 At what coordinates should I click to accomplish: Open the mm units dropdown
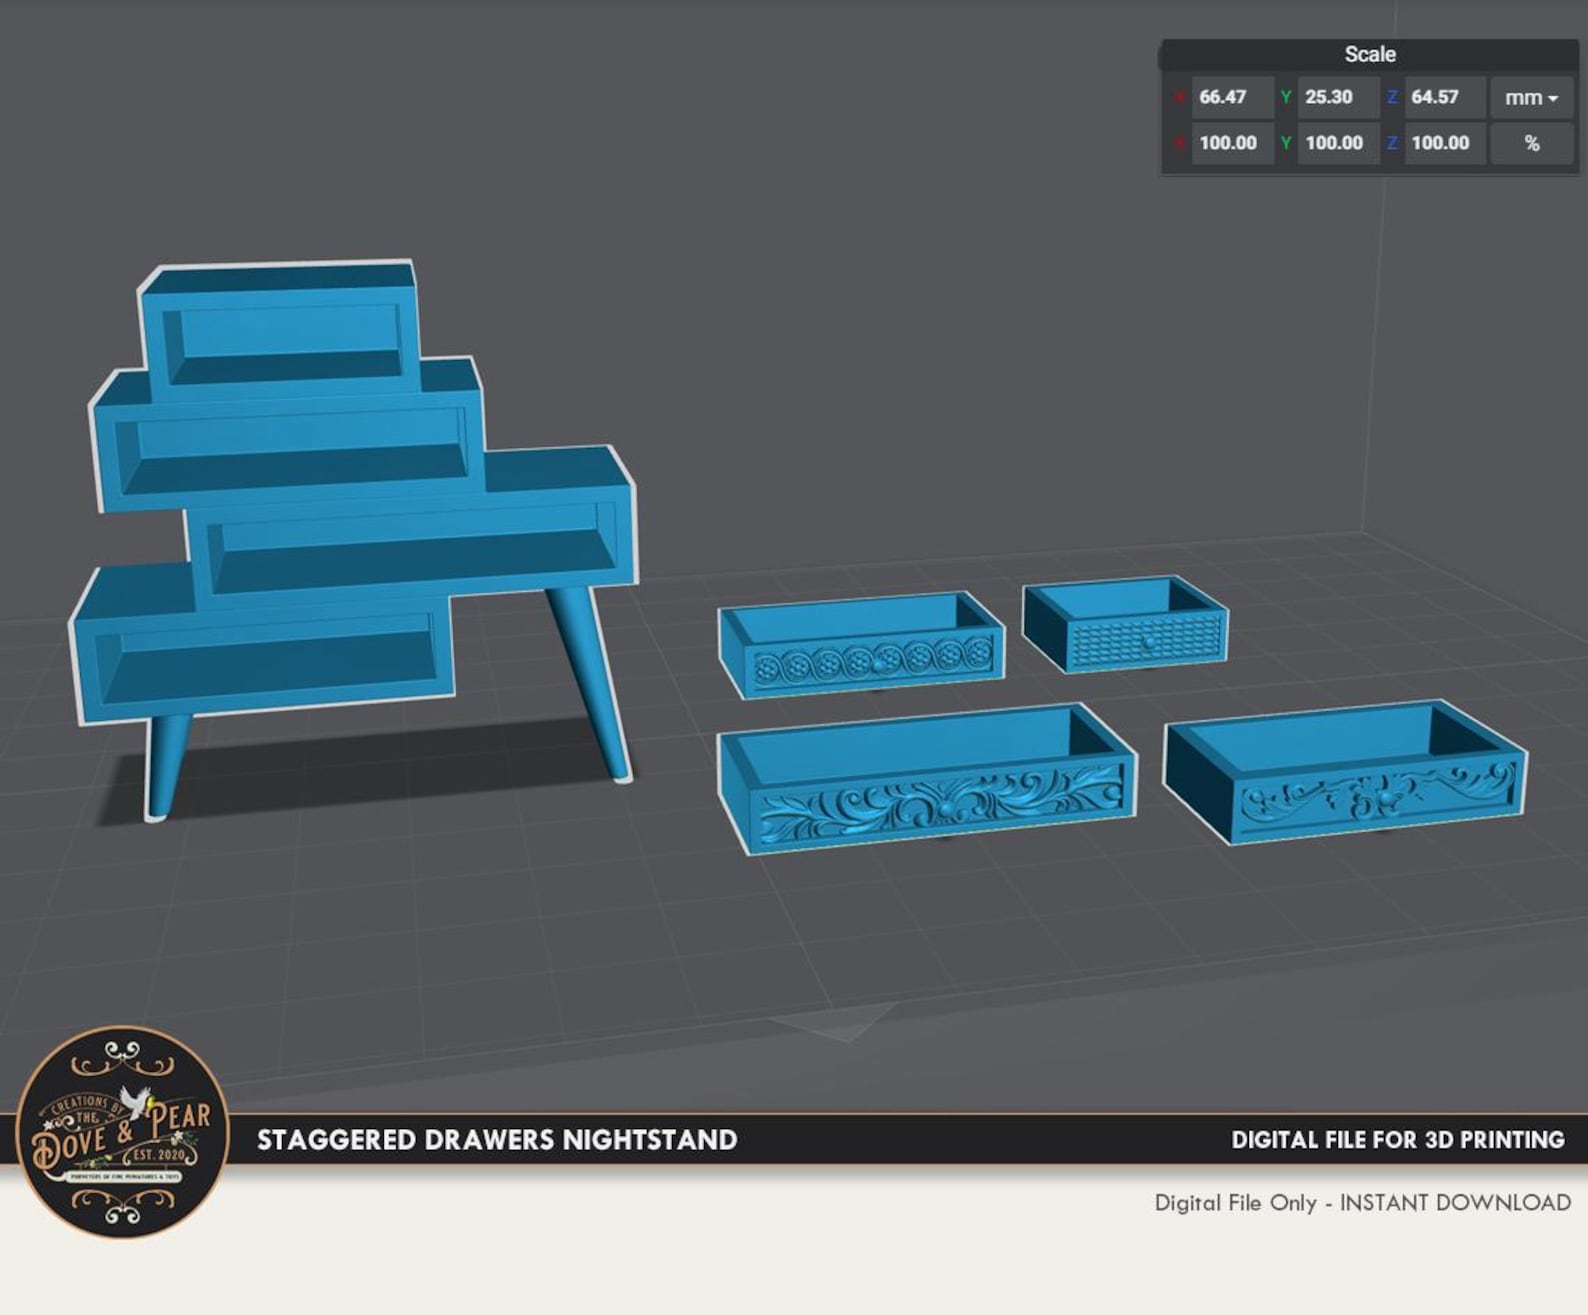coord(1531,97)
